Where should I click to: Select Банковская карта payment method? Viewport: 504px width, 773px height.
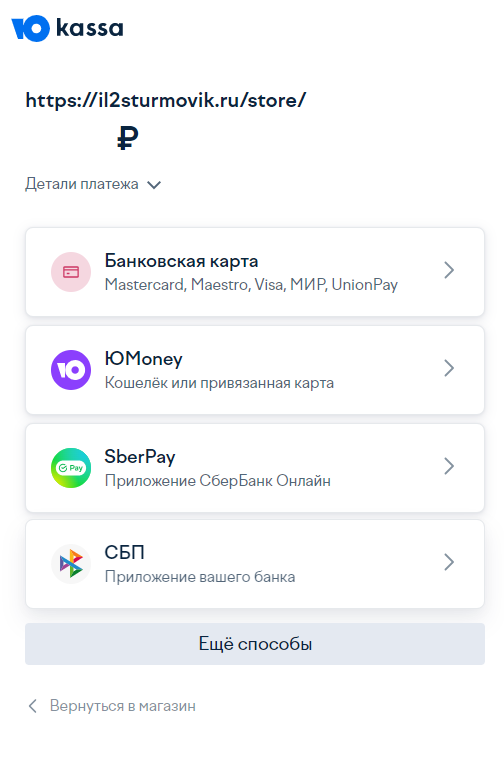point(255,272)
